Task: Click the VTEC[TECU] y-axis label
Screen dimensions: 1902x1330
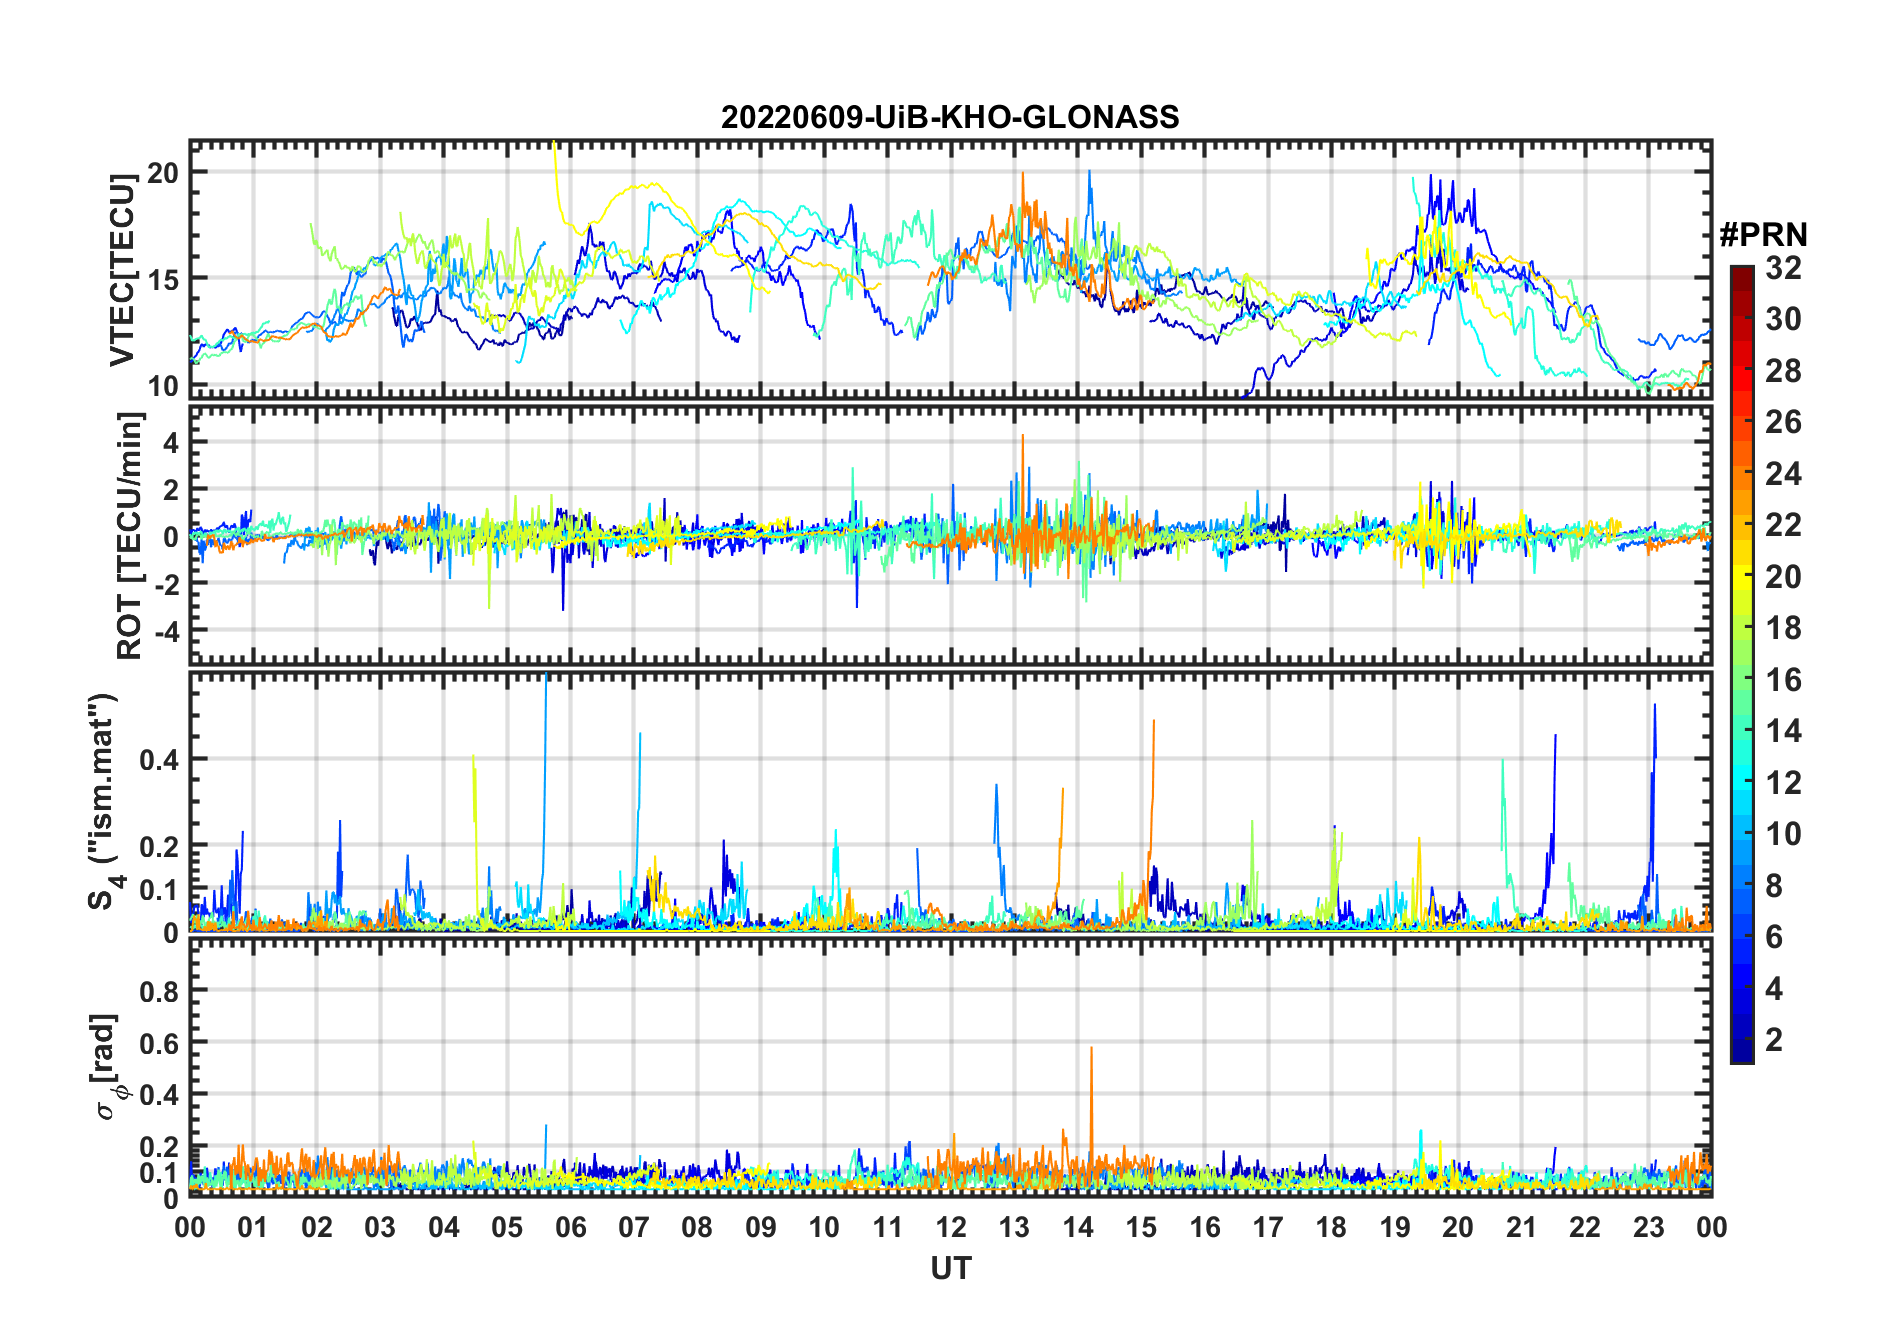Action: pyautogui.click(x=122, y=270)
